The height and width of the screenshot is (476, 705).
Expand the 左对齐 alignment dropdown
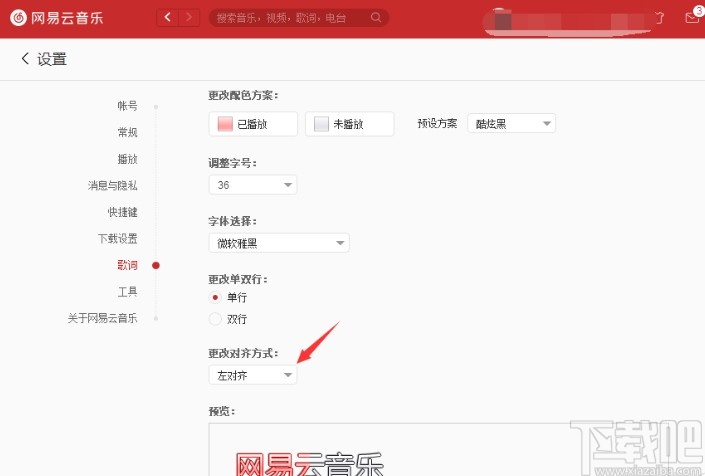[253, 375]
